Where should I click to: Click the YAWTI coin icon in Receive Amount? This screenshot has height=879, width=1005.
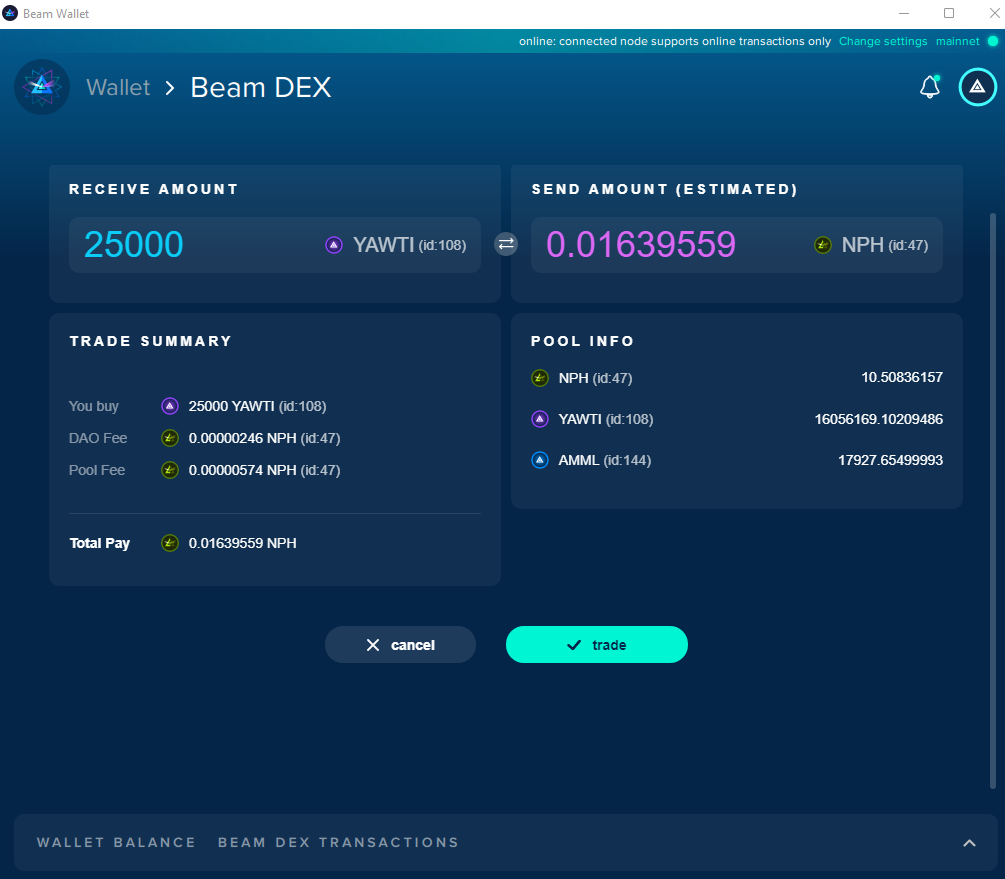click(334, 245)
